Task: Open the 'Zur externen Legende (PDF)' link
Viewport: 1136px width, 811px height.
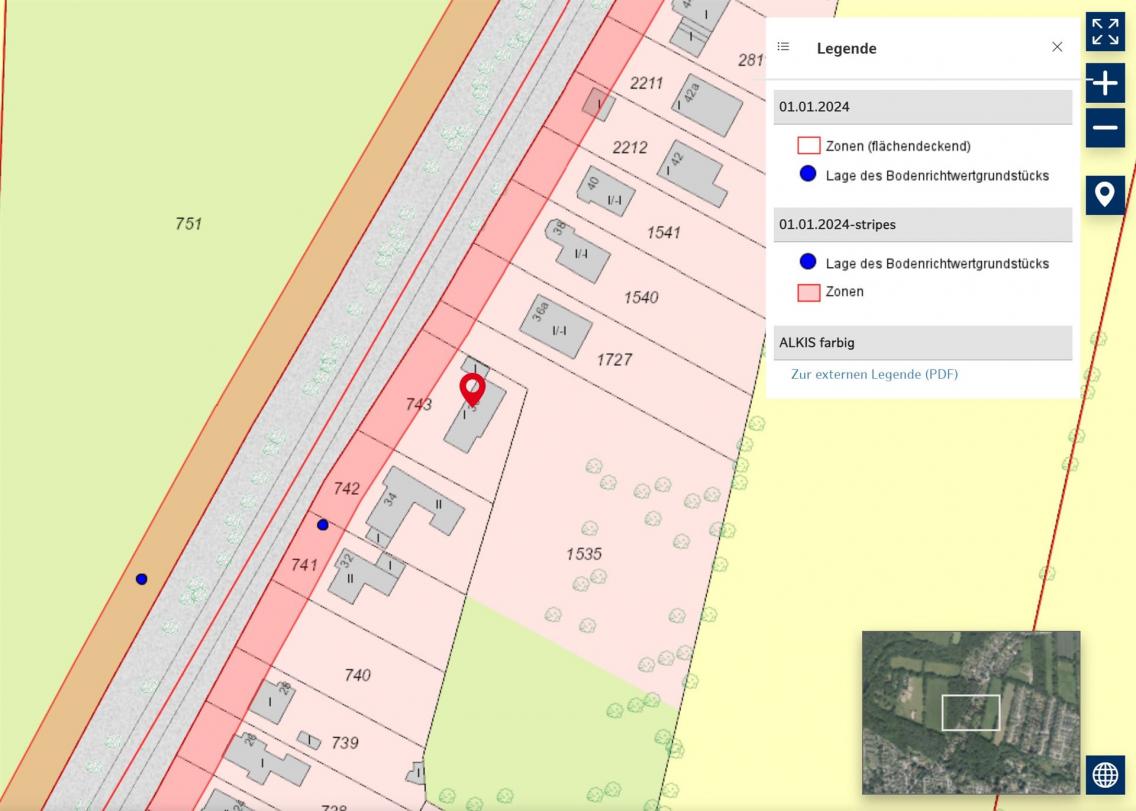Action: [874, 375]
